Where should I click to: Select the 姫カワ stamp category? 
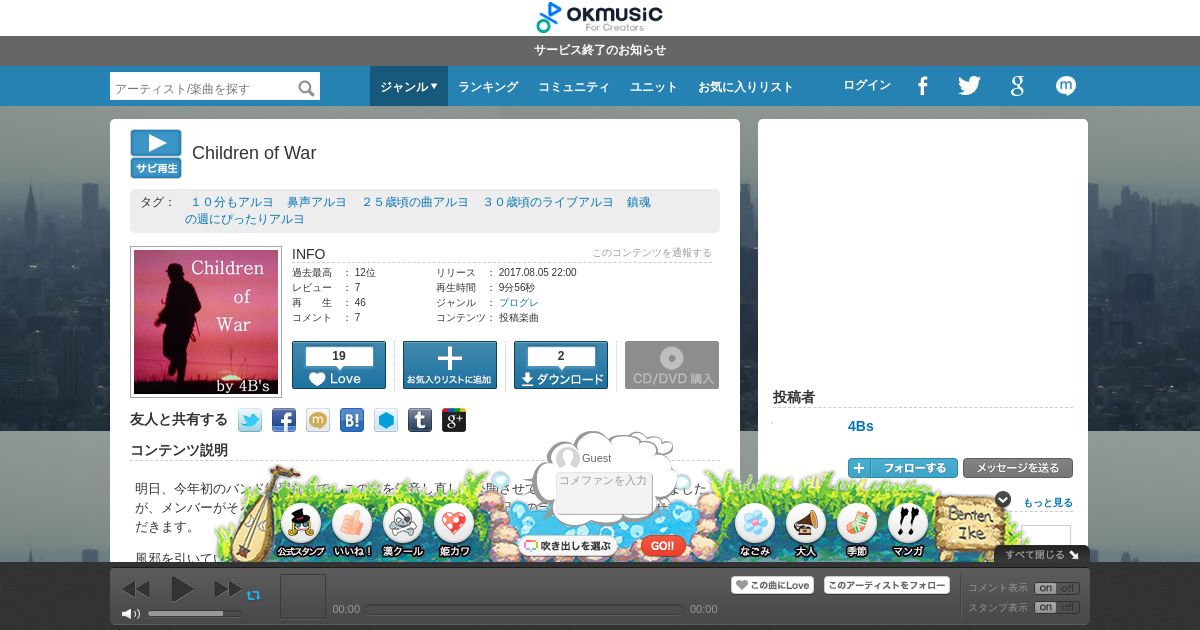click(454, 530)
